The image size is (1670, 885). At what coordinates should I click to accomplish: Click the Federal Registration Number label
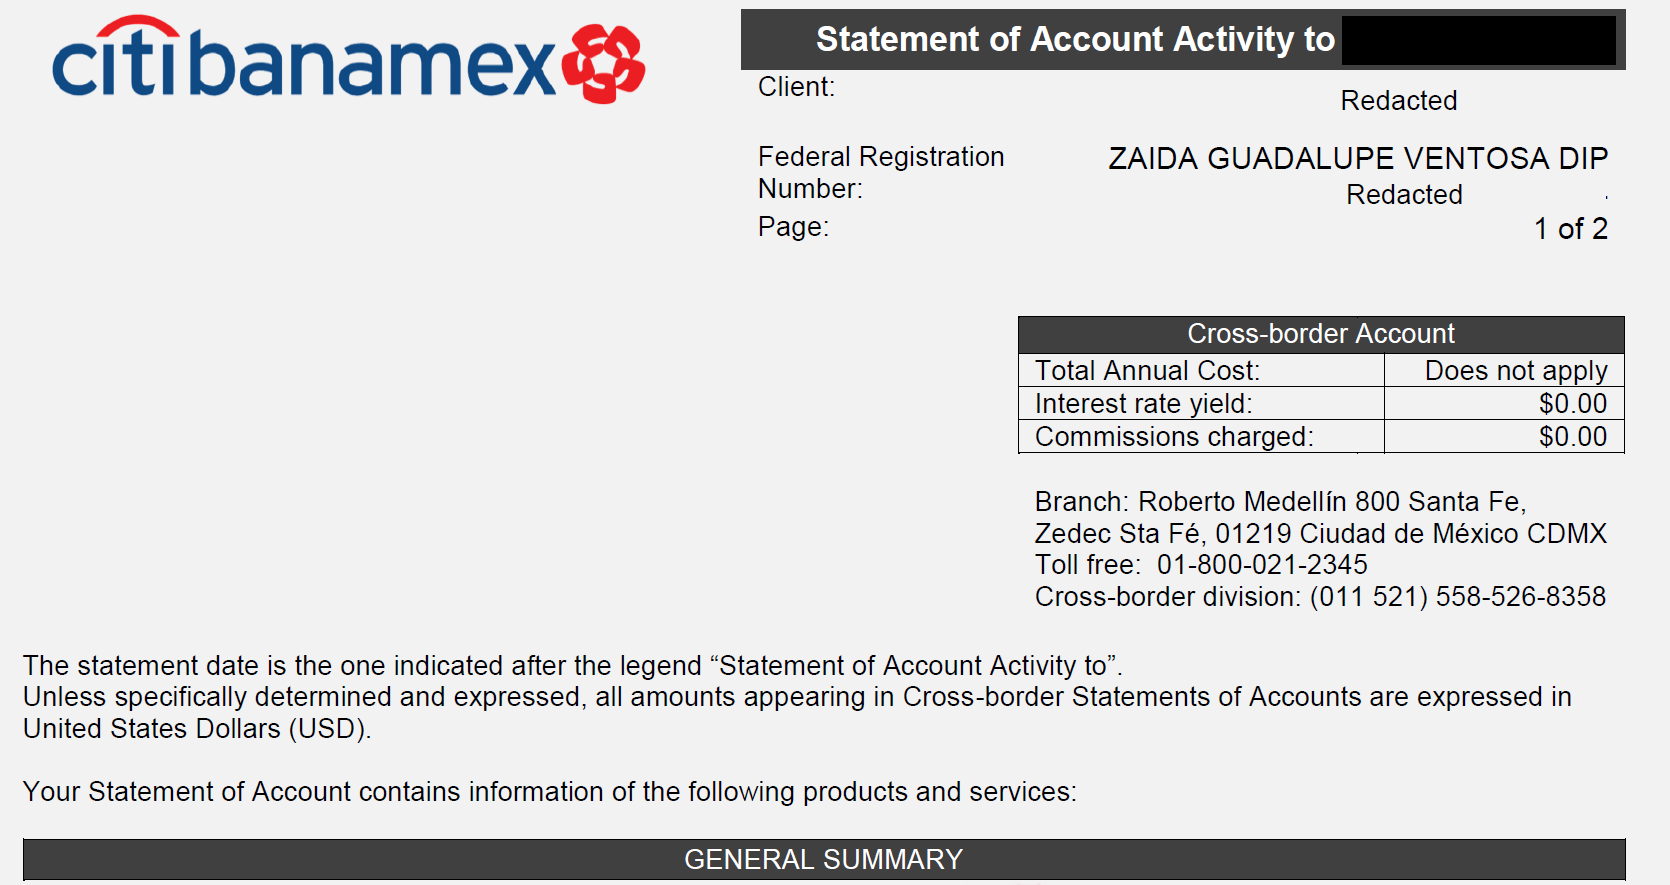tap(880, 172)
